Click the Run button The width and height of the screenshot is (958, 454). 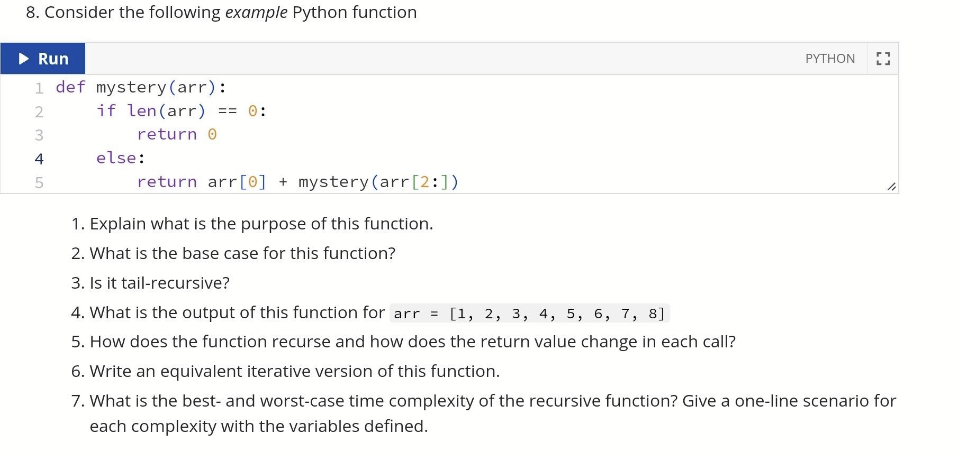point(43,59)
